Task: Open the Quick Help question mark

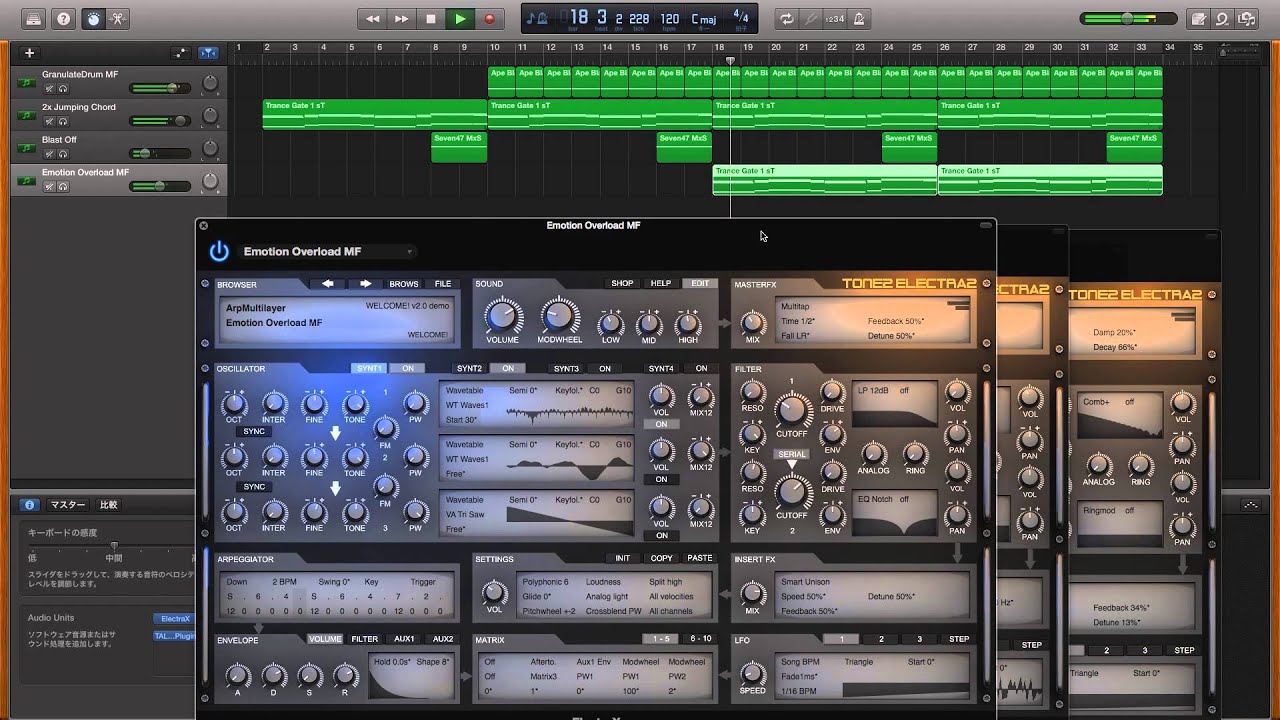Action: 64,18
